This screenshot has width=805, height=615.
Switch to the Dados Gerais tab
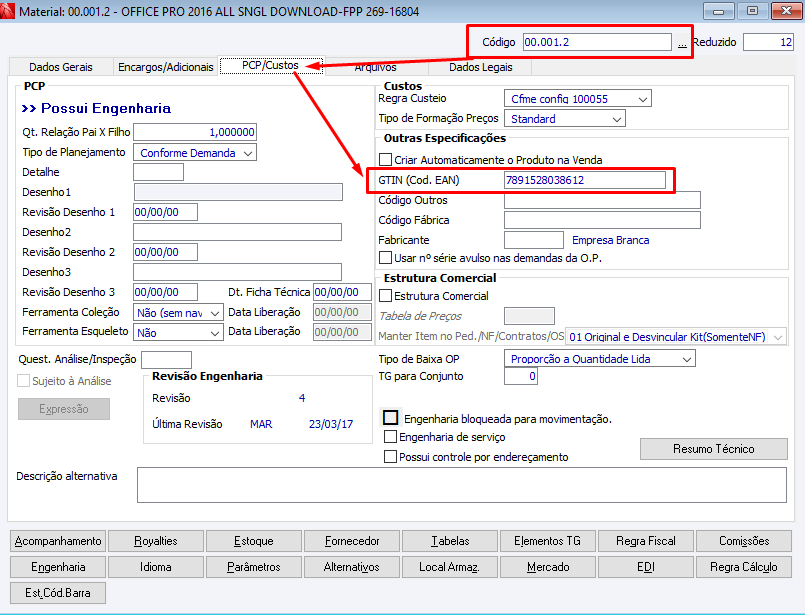click(x=61, y=67)
